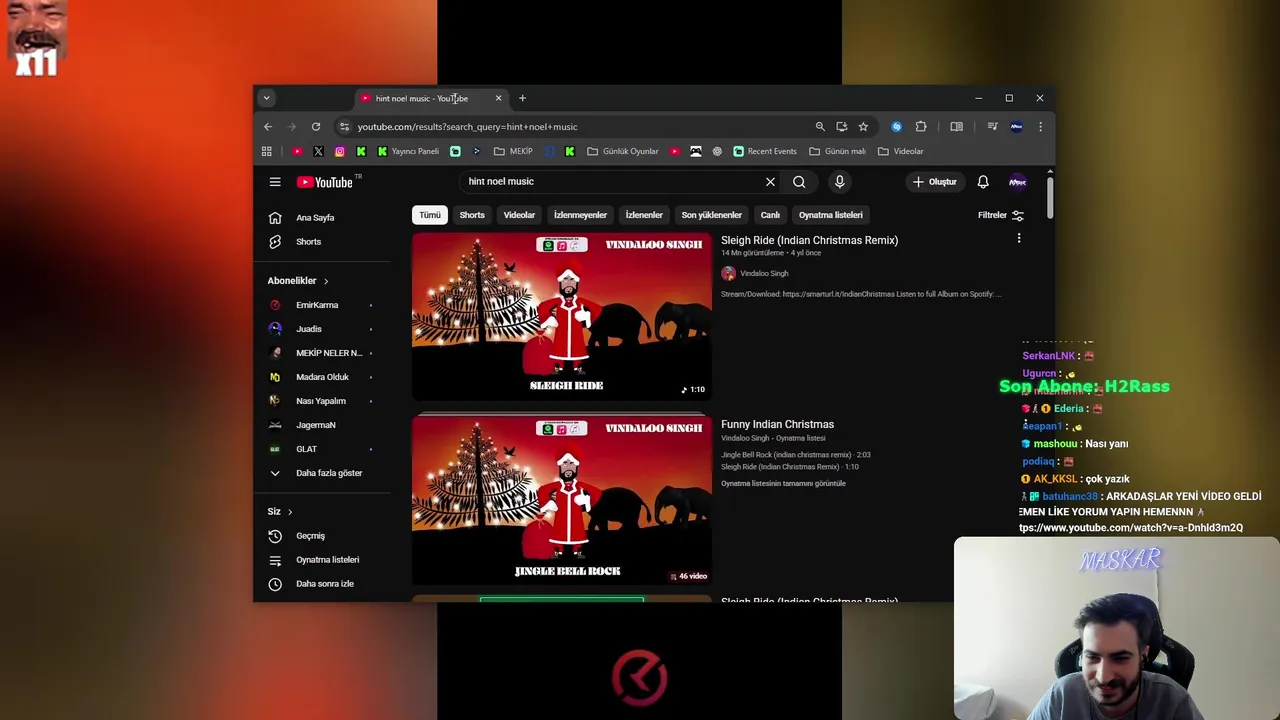Open more options for Sleigh Ride video
This screenshot has width=1280, height=720.
click(1019, 238)
